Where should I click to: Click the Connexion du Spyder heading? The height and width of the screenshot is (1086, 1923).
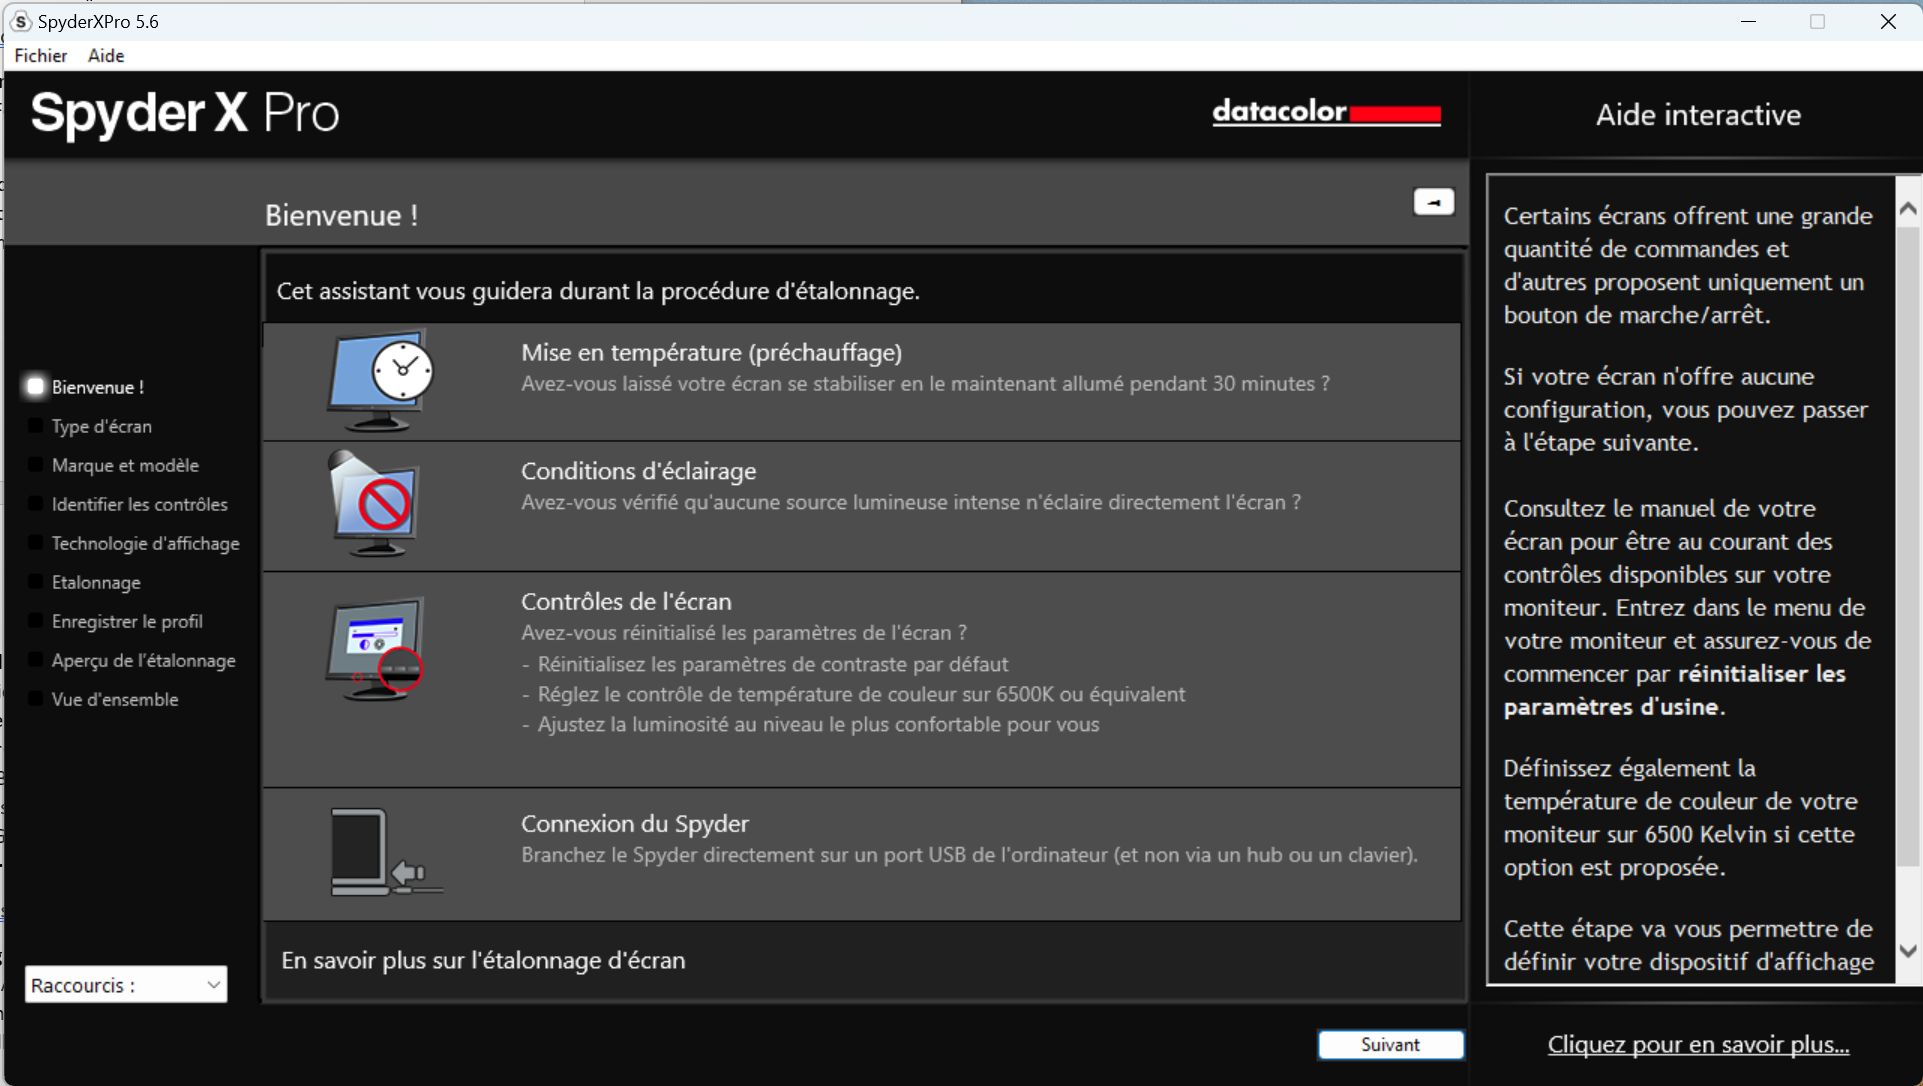click(634, 823)
